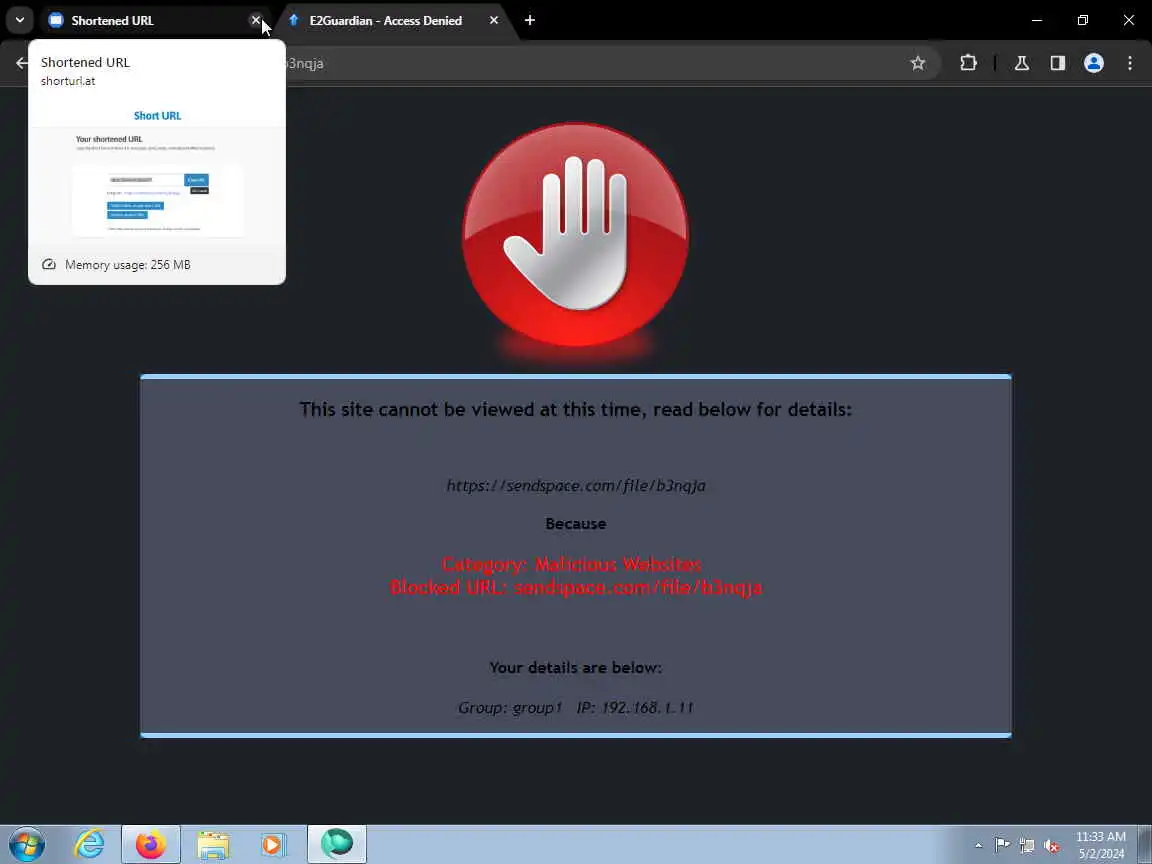
Task: Bookmark this page with the star icon
Action: pos(918,63)
